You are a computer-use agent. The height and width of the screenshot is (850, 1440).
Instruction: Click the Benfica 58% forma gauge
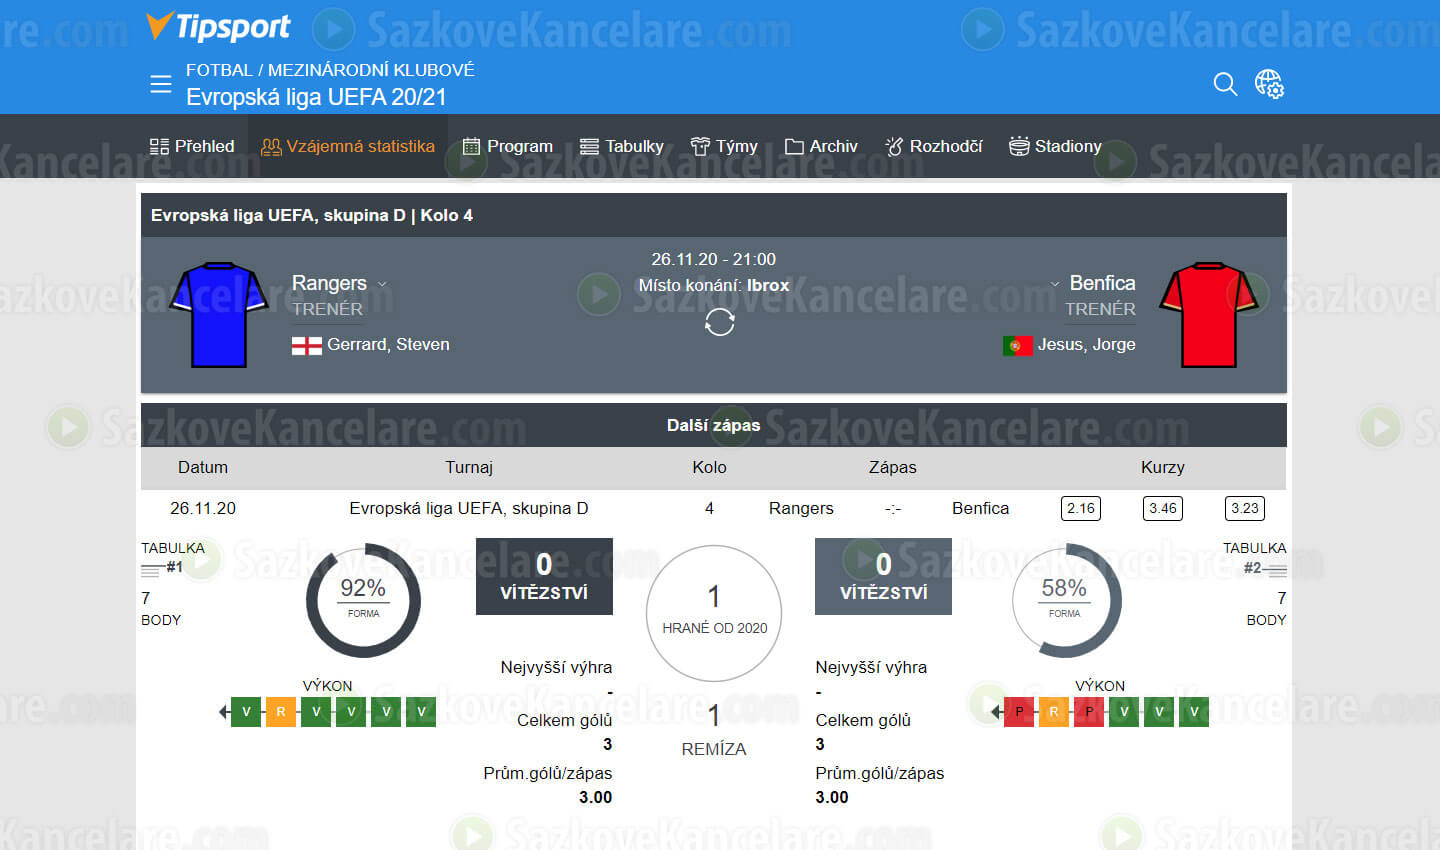coord(1064,600)
